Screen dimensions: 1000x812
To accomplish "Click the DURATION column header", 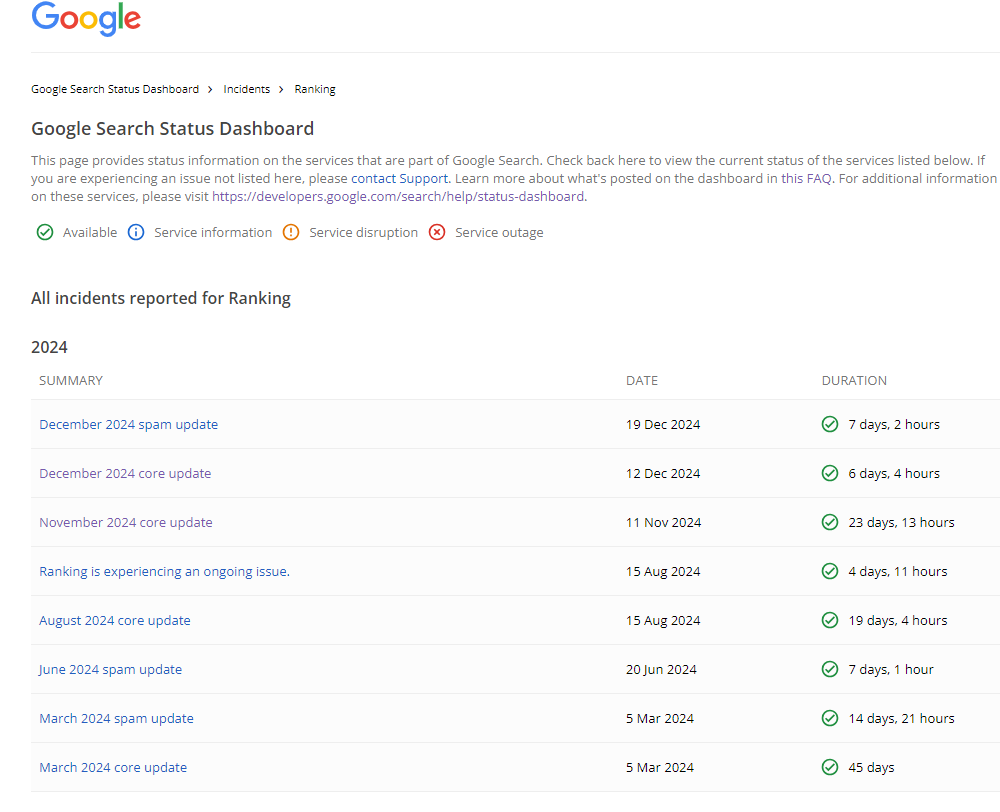I will point(854,381).
